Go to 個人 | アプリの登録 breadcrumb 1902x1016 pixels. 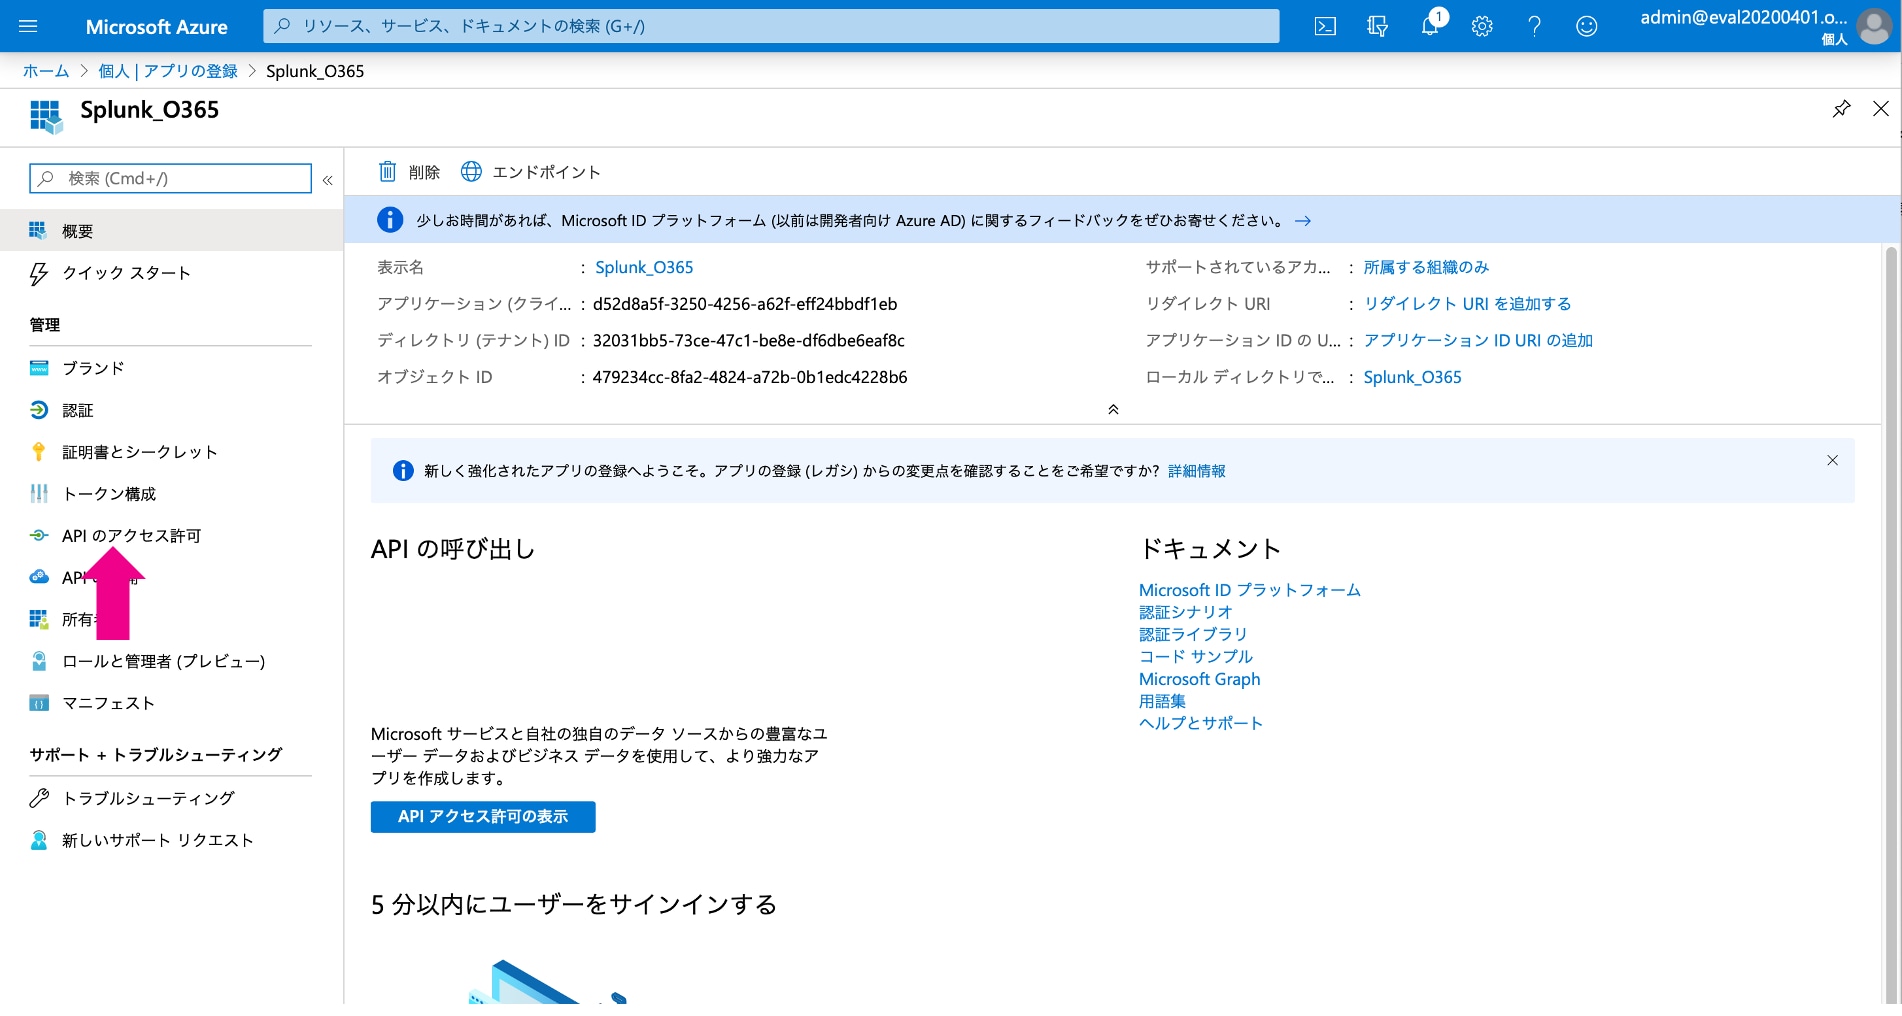pyautogui.click(x=168, y=71)
